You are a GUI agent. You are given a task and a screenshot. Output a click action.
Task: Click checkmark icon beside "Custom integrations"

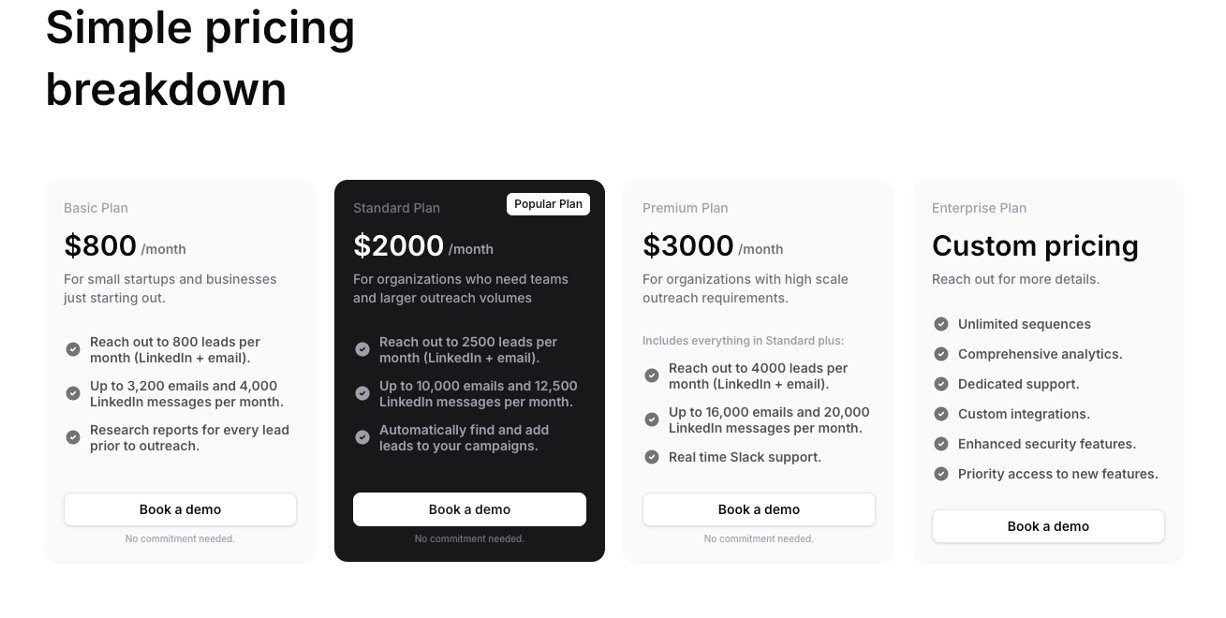point(941,414)
